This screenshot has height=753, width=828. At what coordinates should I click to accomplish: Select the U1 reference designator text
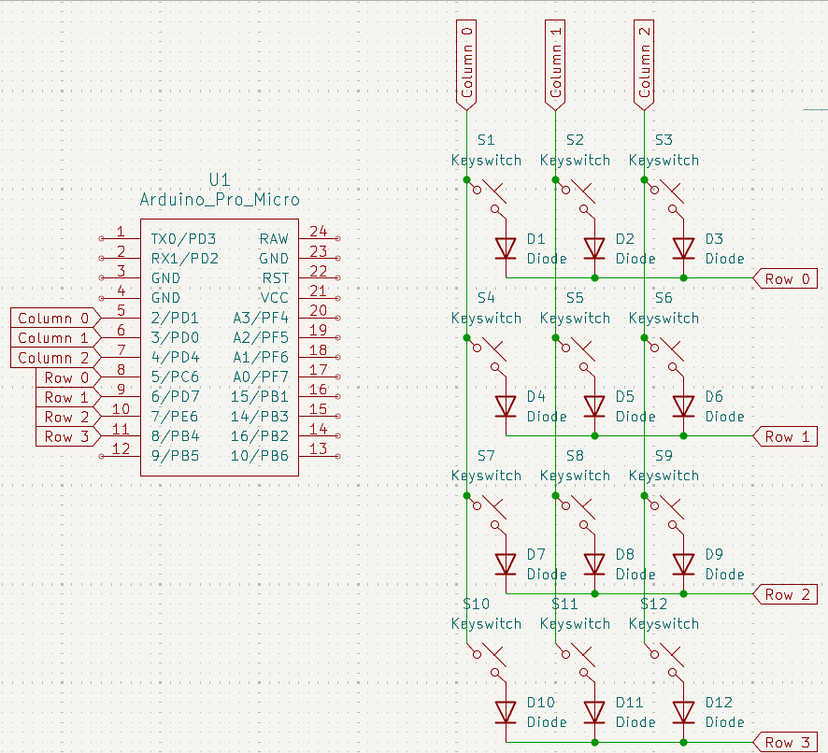tap(219, 179)
